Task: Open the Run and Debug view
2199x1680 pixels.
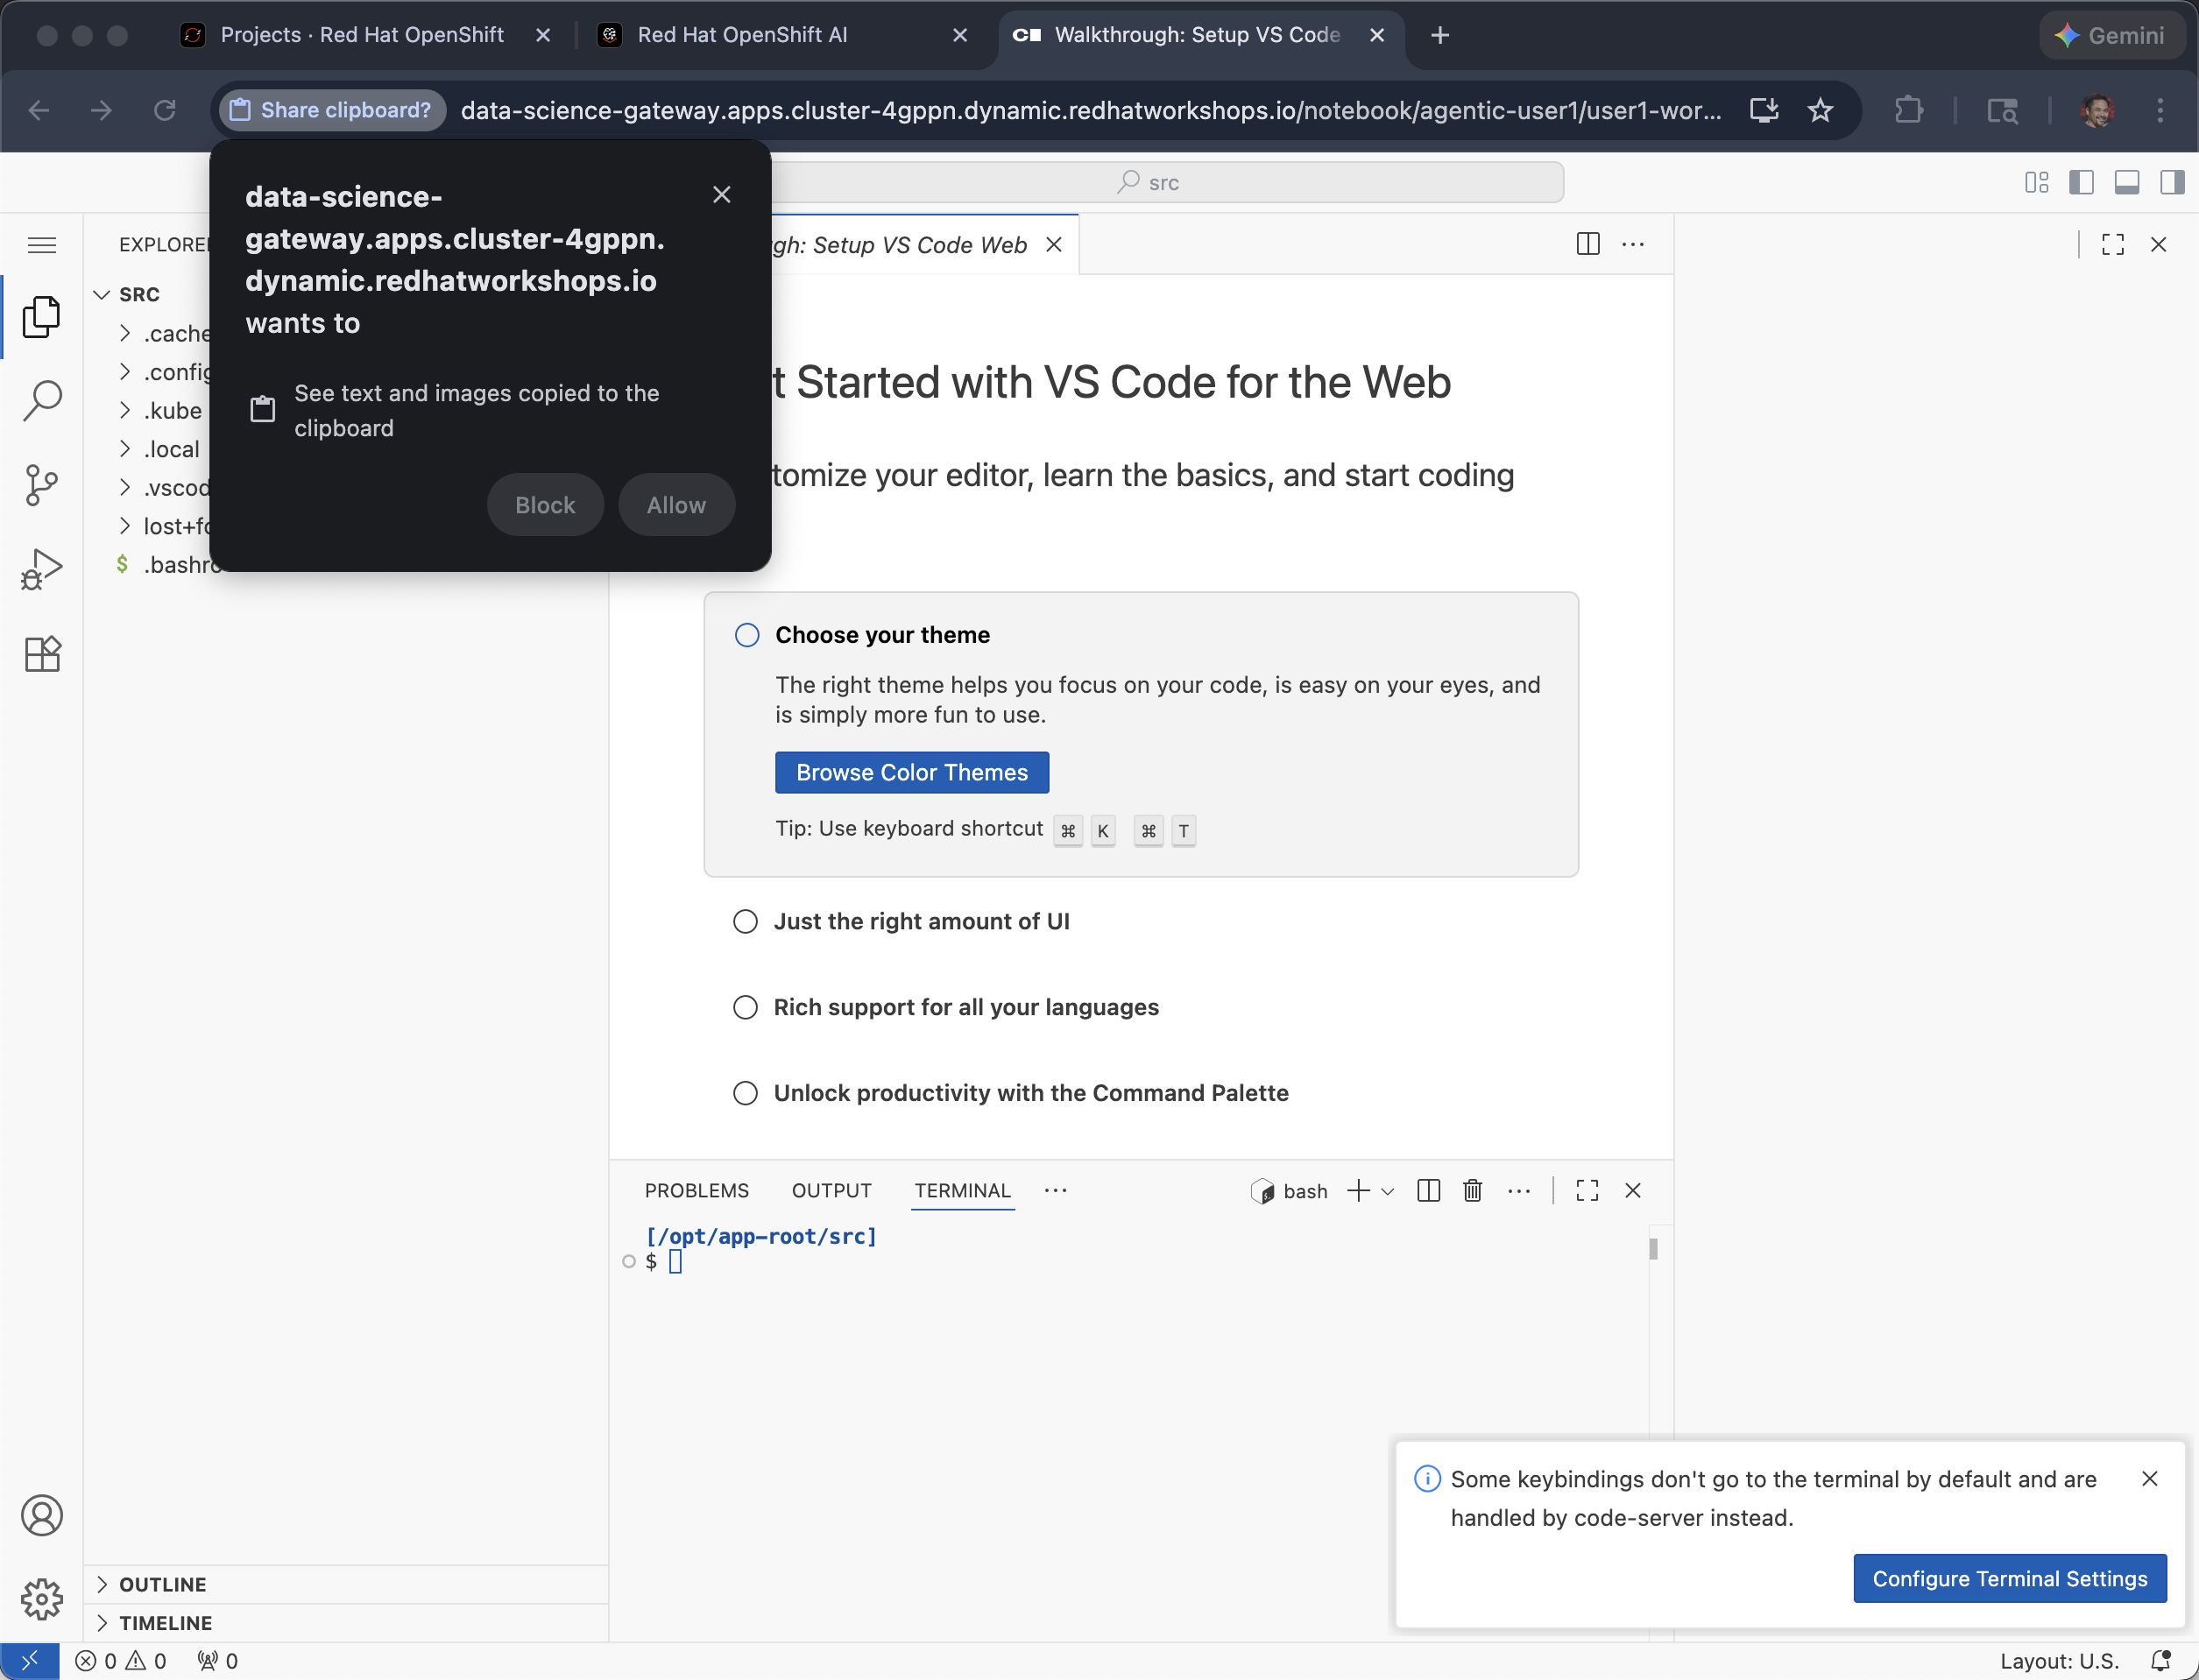Action: pyautogui.click(x=42, y=567)
